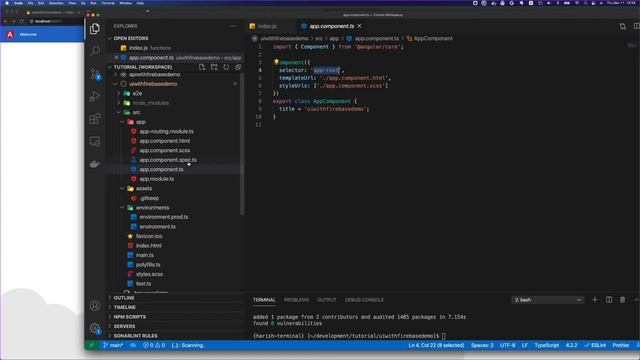Open the Explorer view in activity bar

(95, 29)
